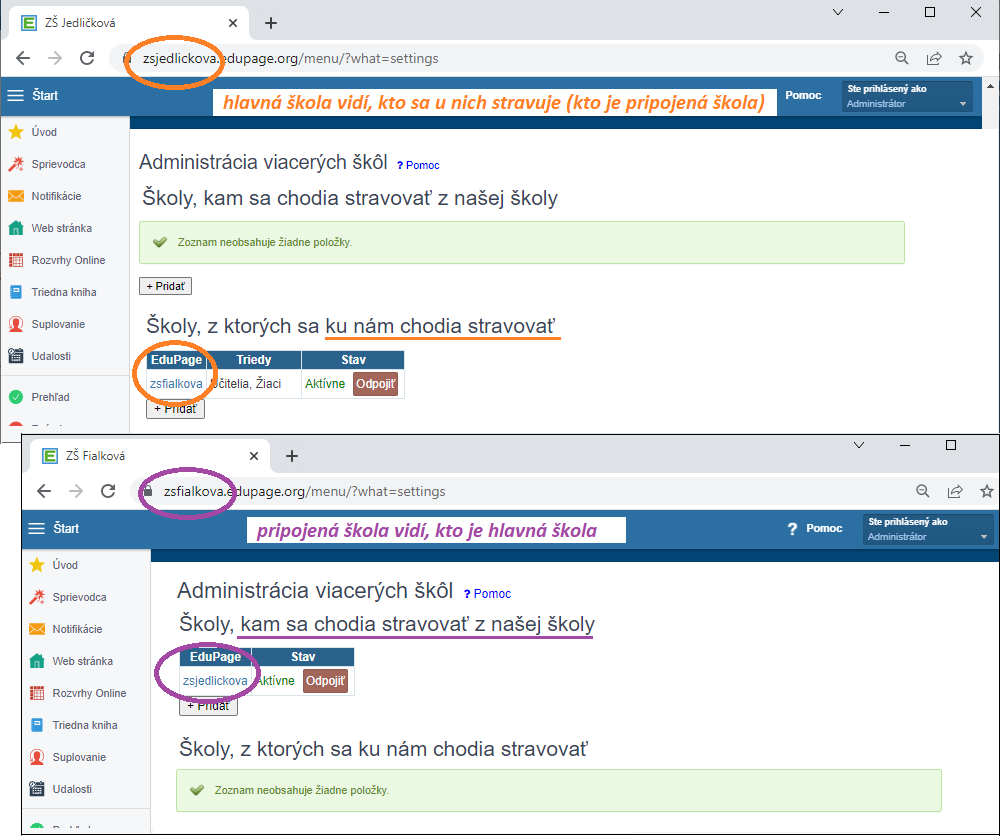Click Úvod star icon in ZŠ Fialková window
The height and width of the screenshot is (836, 1000).
(37, 565)
